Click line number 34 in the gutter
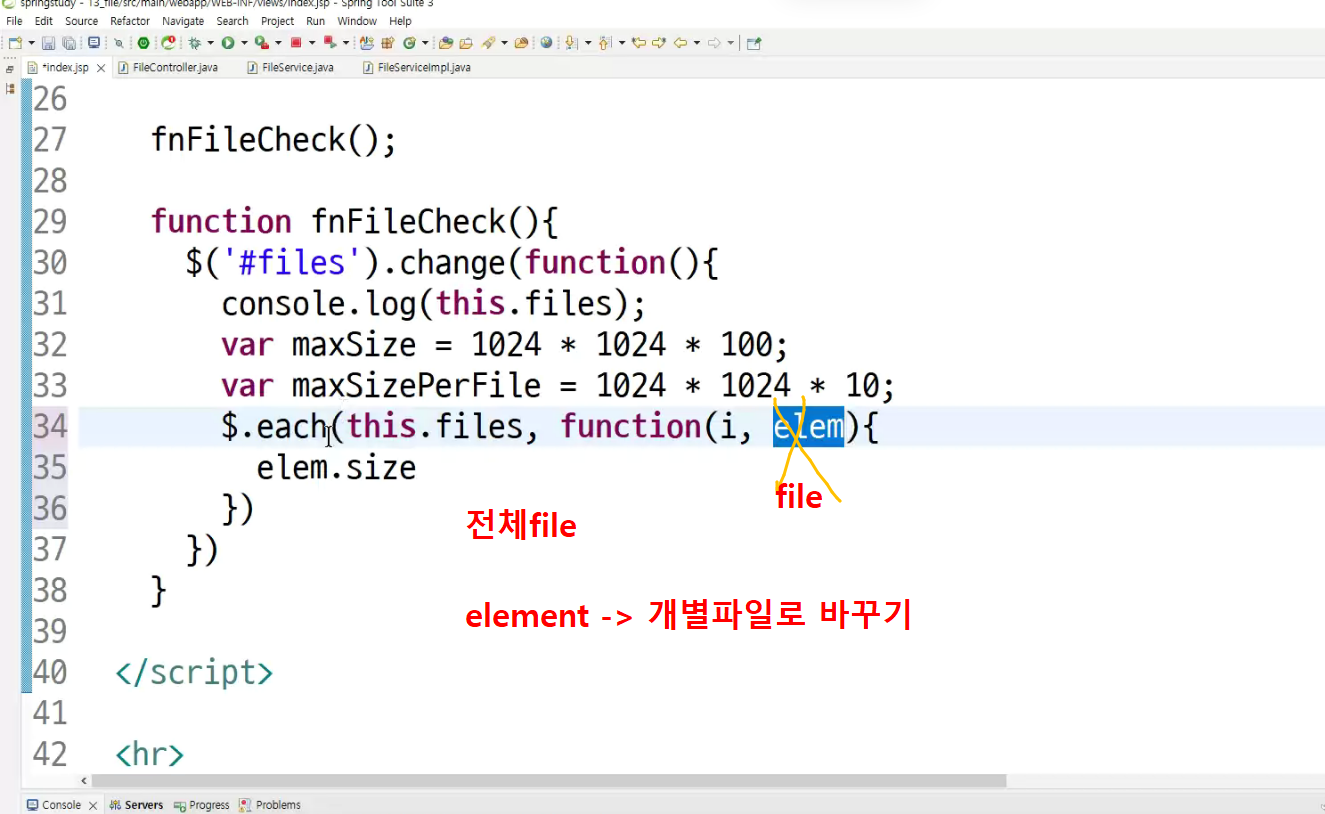 50,427
